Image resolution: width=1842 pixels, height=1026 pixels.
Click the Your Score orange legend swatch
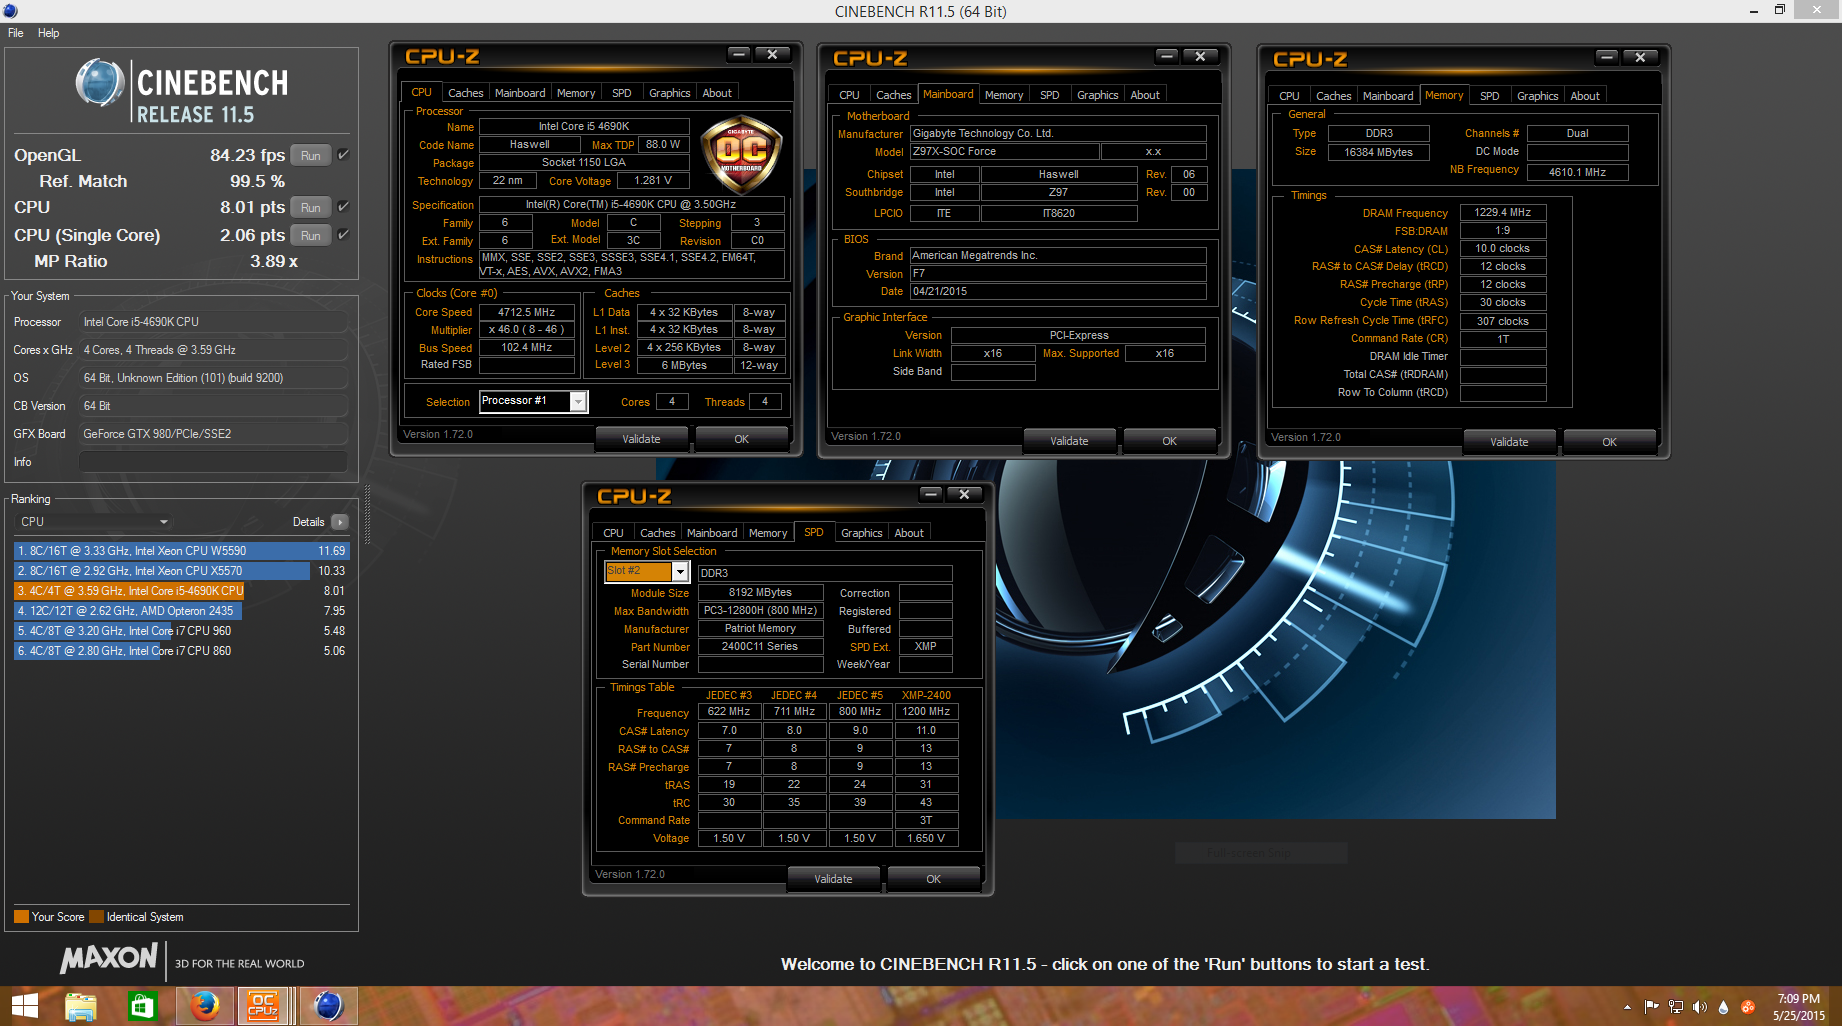click(x=21, y=917)
